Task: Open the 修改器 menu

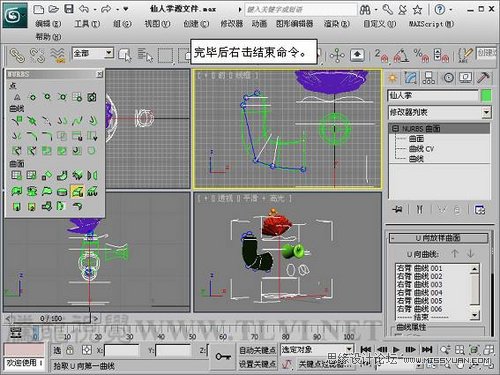Action: pos(232,24)
